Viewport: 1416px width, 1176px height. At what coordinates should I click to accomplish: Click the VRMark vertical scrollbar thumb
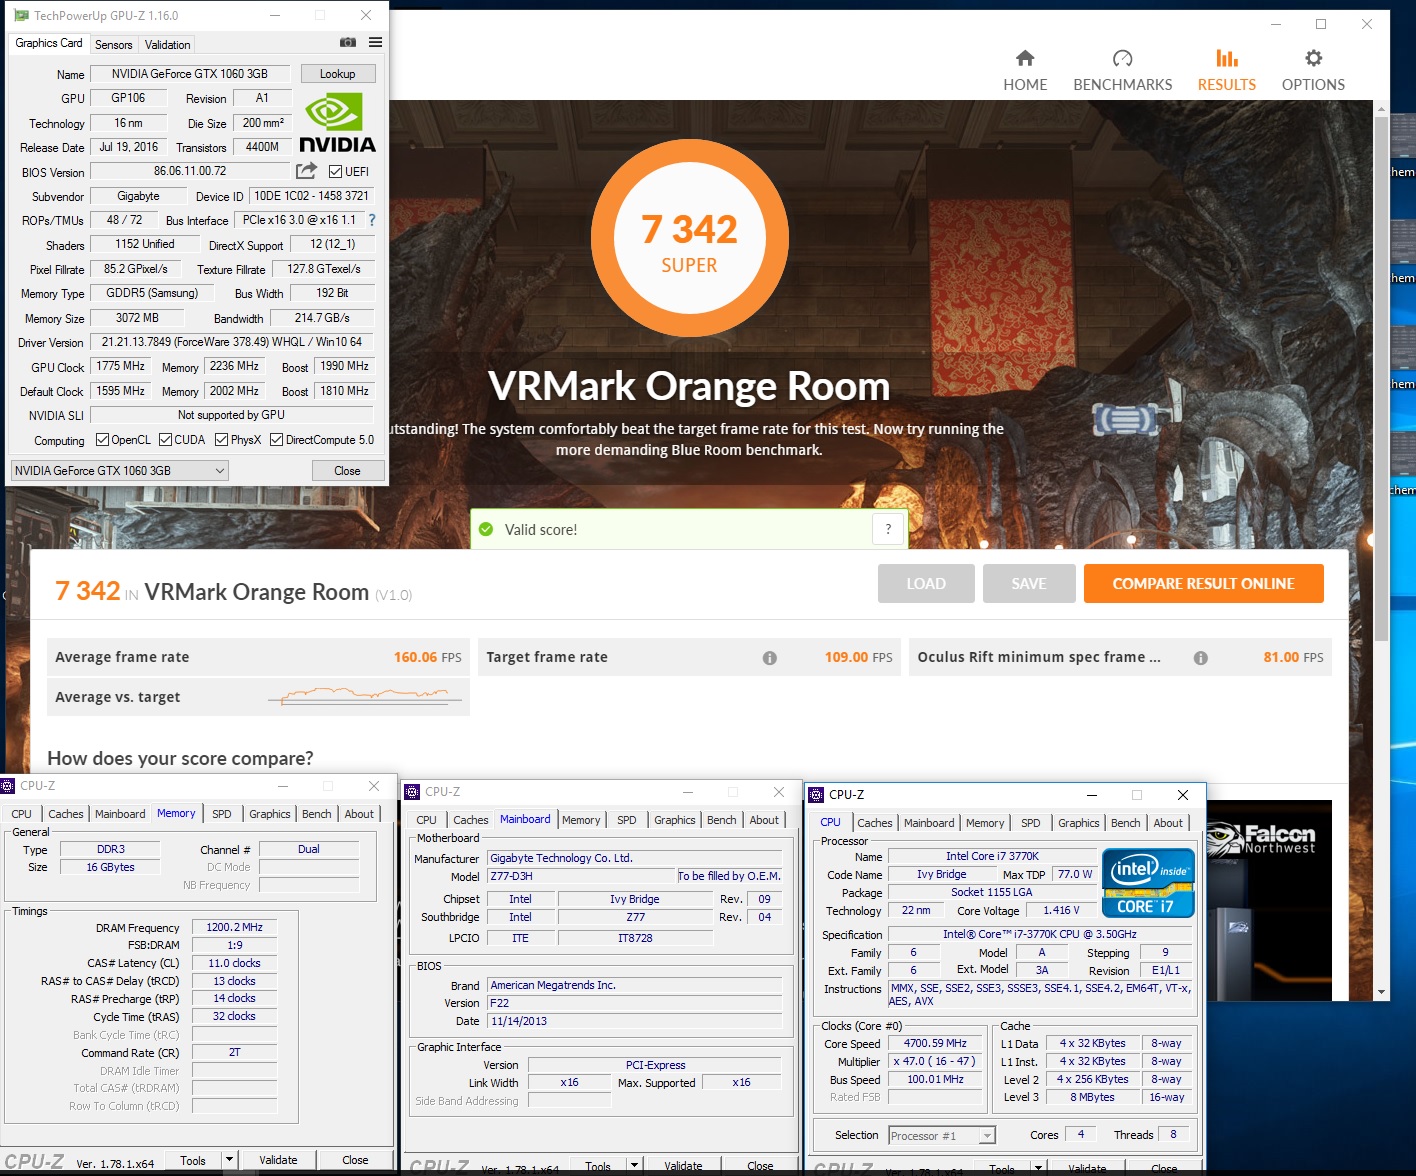[x=1382, y=377]
